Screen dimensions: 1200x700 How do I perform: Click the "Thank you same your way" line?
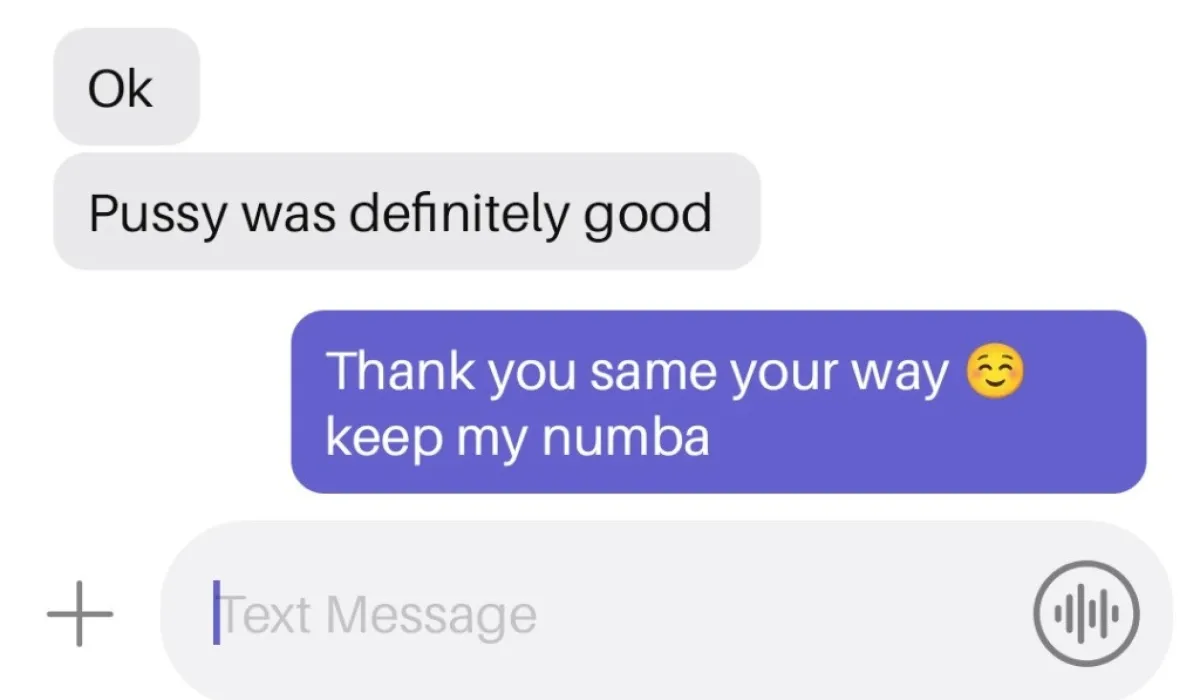click(637, 374)
